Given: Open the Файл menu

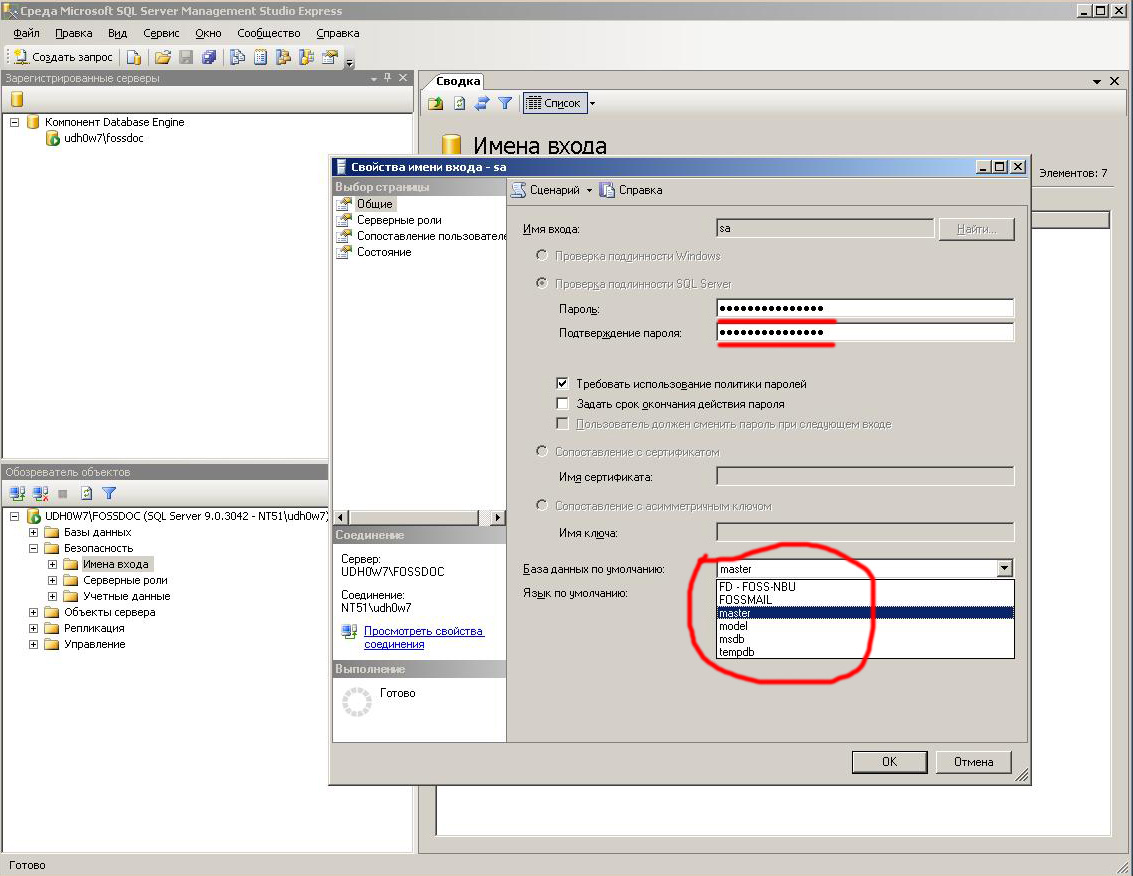Looking at the screenshot, I should (27, 33).
